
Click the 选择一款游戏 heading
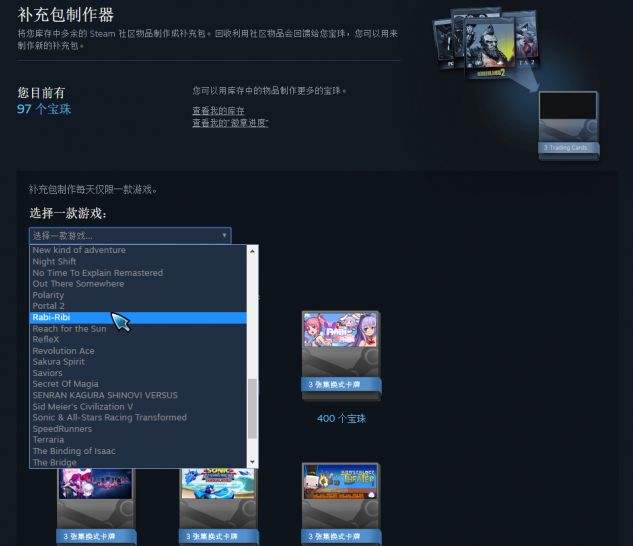point(68,213)
